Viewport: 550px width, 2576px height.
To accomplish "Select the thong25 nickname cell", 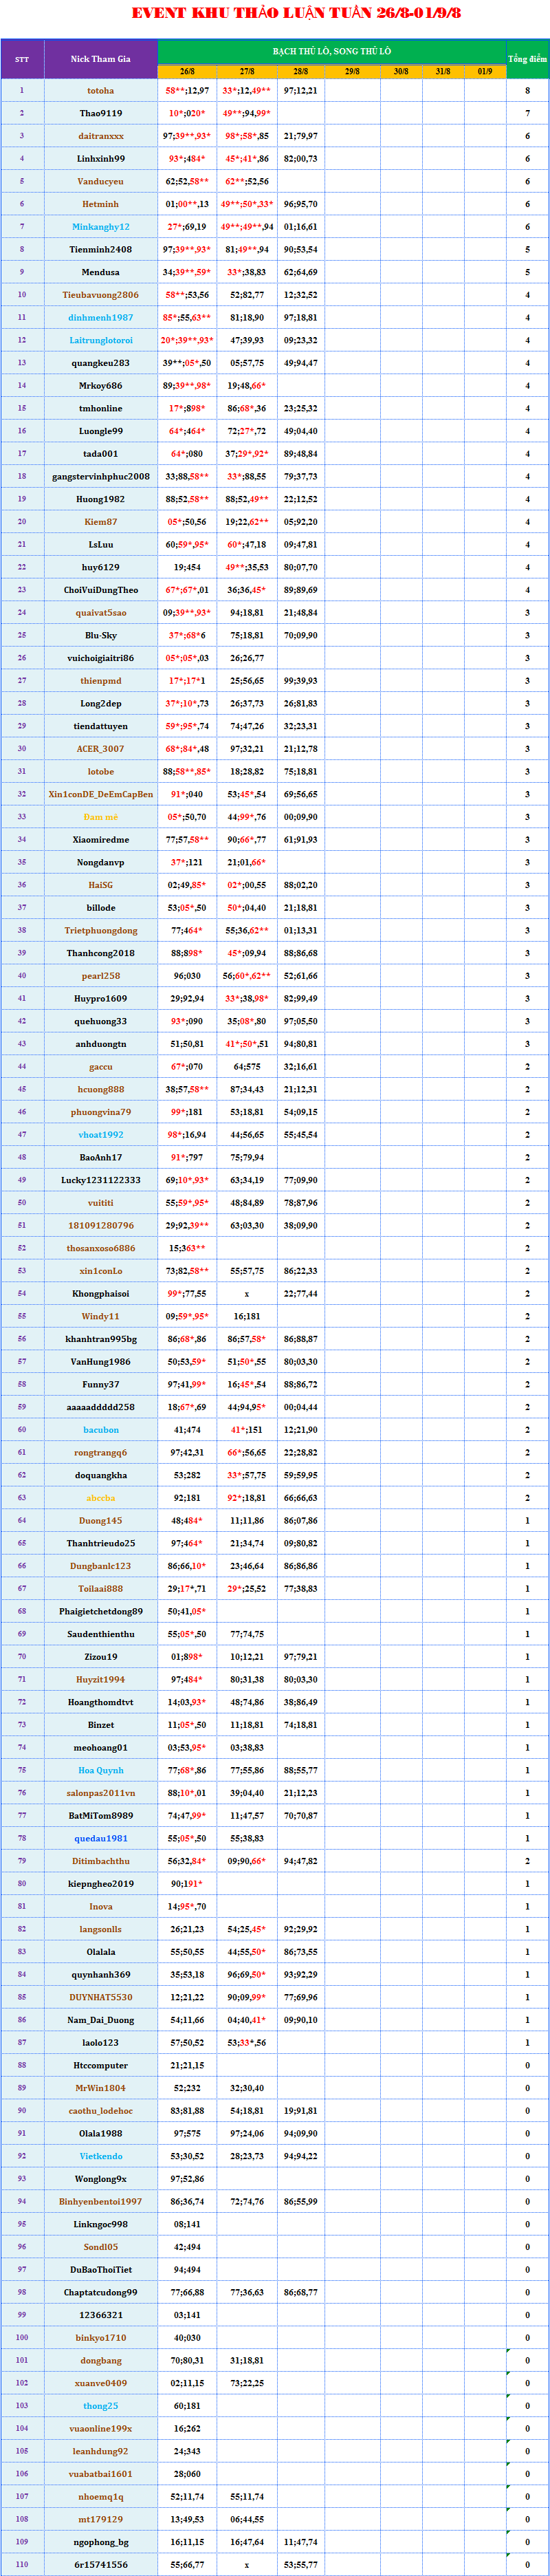I will pos(101,2405).
